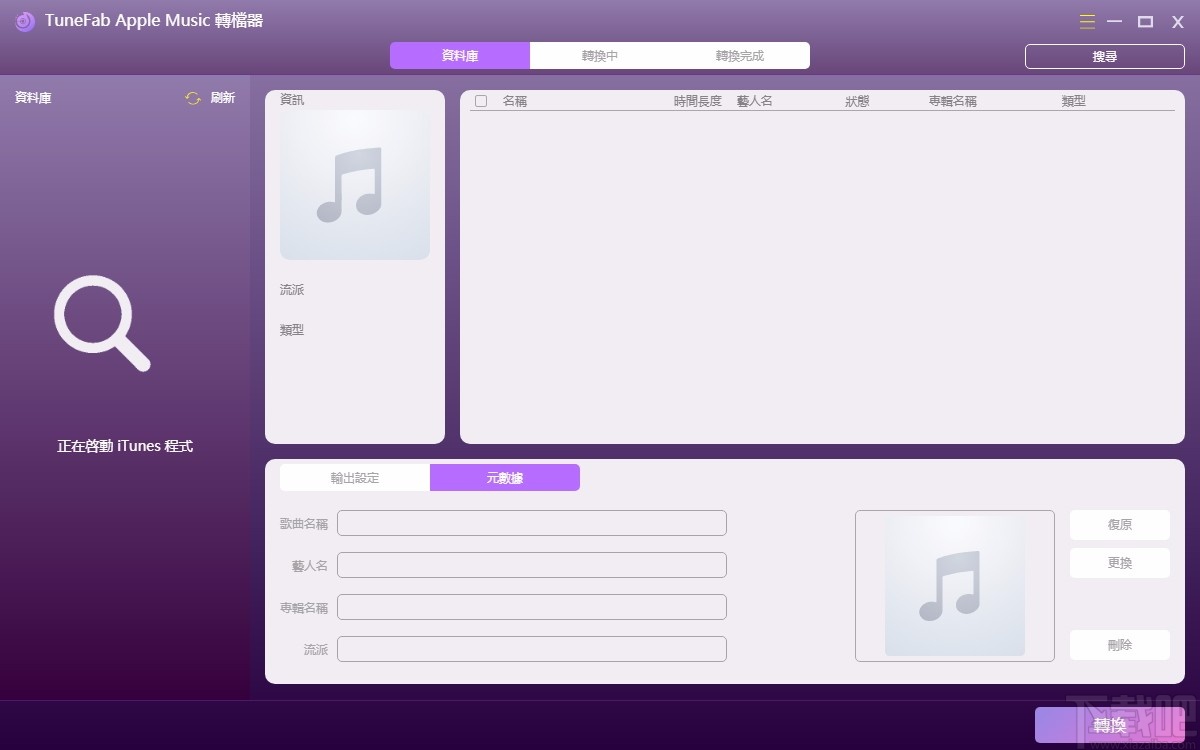The image size is (1200, 750).
Task: Click the TuneFab logo icon in title bar
Action: (24, 21)
